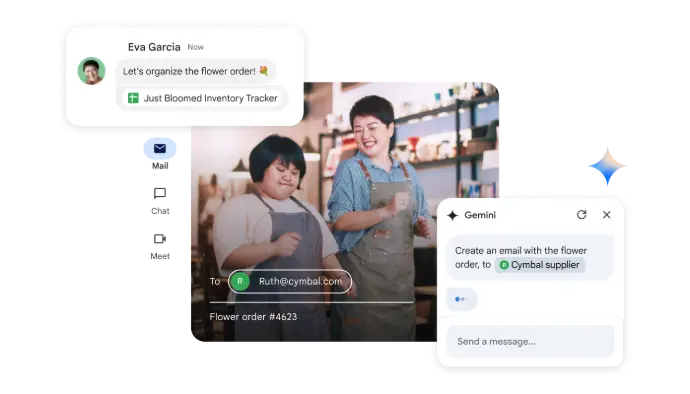The height and width of the screenshot is (394, 690).
Task: Click the Chat label text
Action: click(x=160, y=211)
